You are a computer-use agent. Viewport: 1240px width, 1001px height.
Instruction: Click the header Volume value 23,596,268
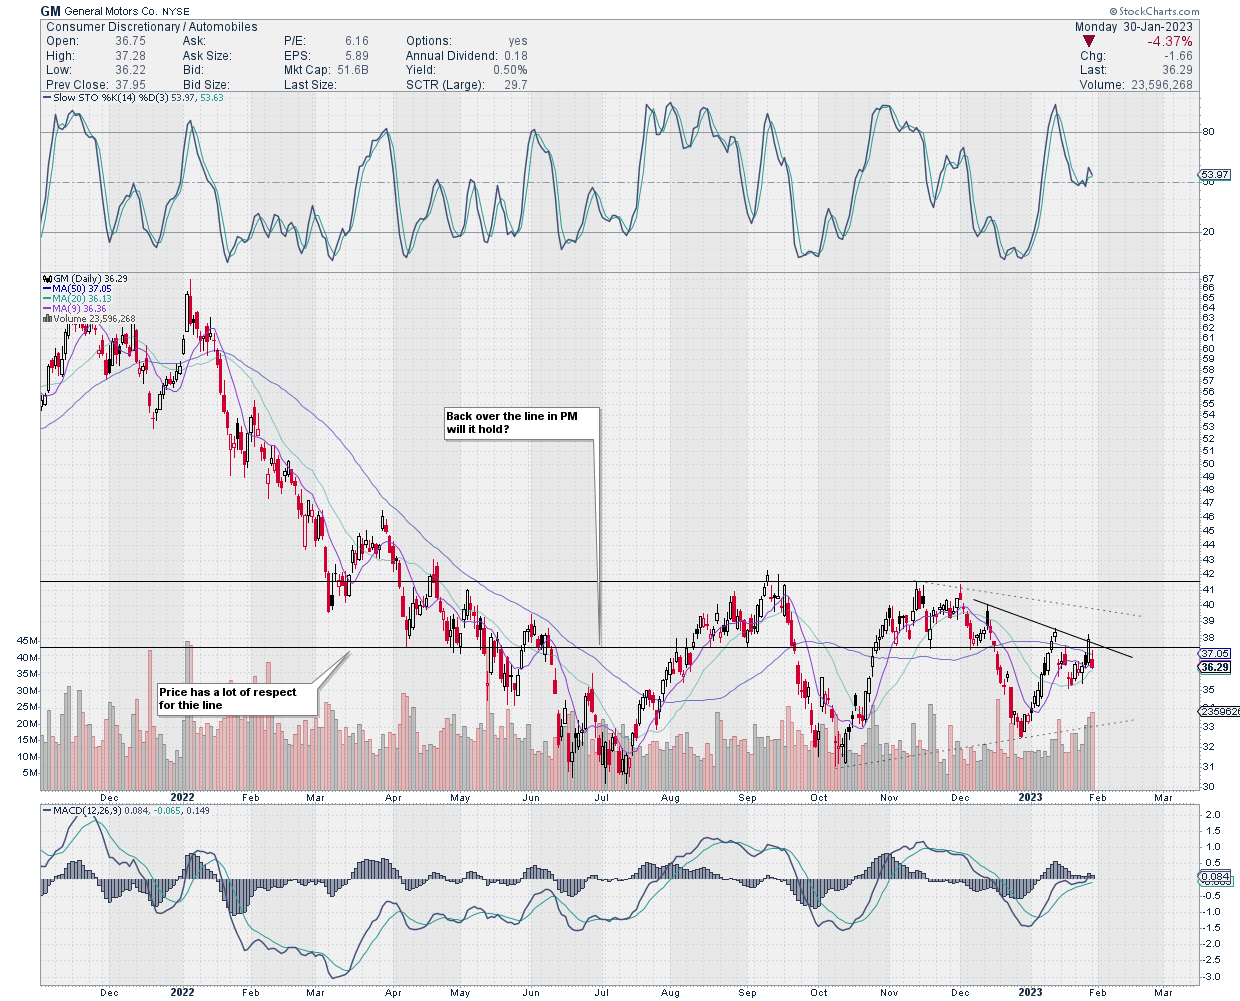click(1162, 85)
